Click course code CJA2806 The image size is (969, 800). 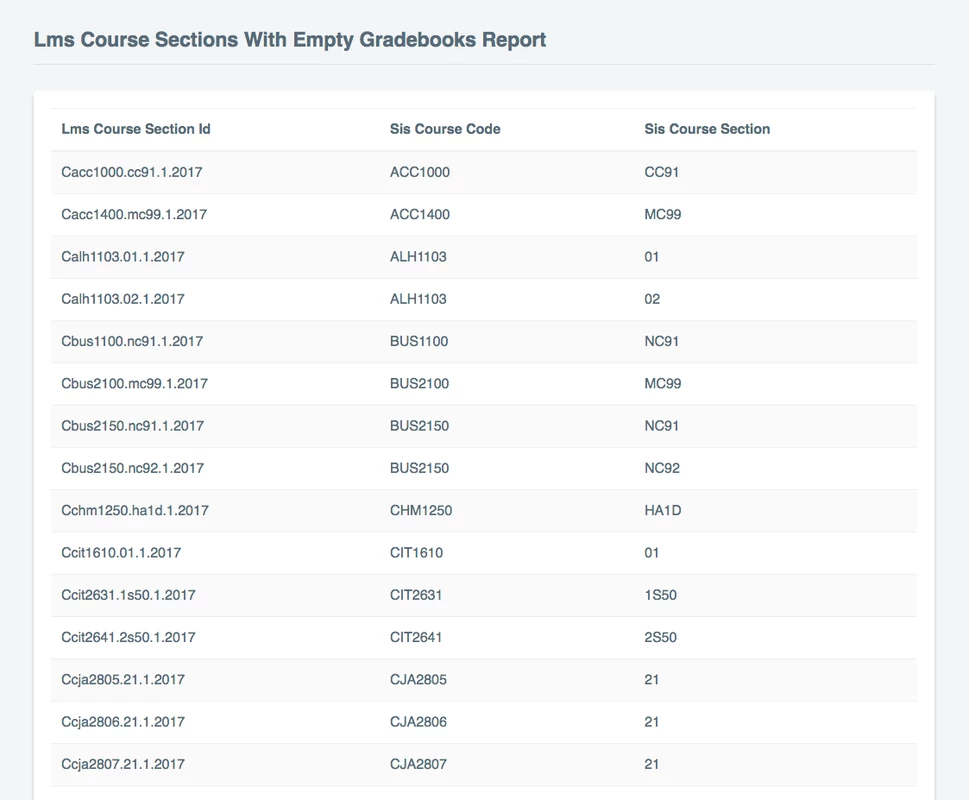[x=418, y=722]
